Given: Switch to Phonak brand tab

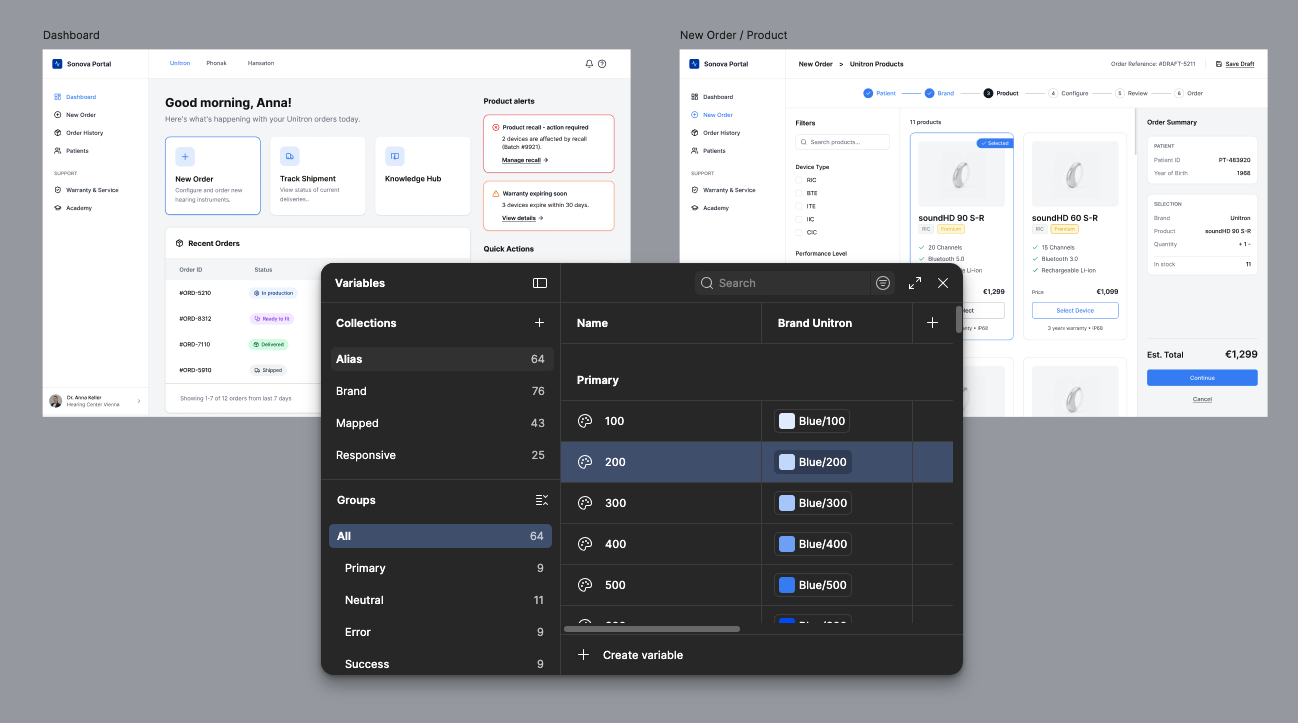Looking at the screenshot, I should 216,63.
